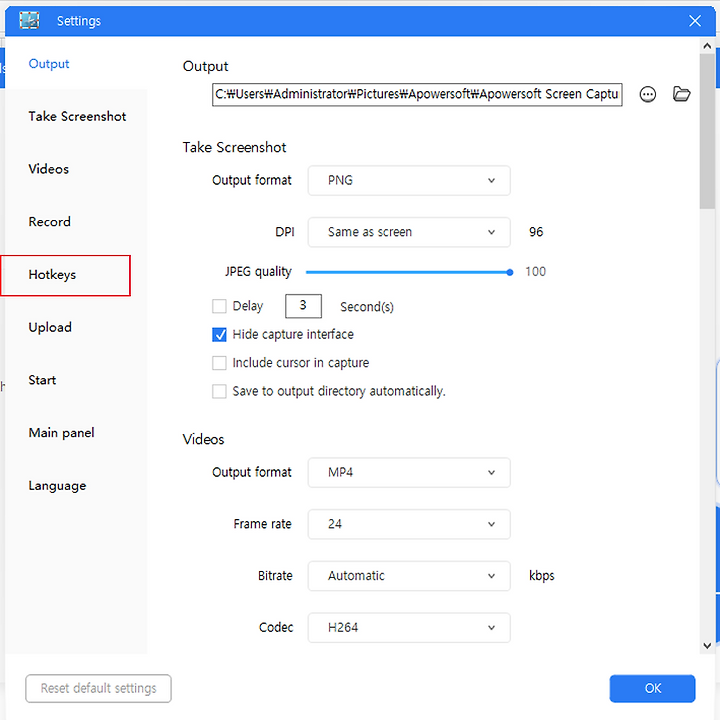Open the output folder icon
The image size is (720, 720).
click(x=681, y=94)
